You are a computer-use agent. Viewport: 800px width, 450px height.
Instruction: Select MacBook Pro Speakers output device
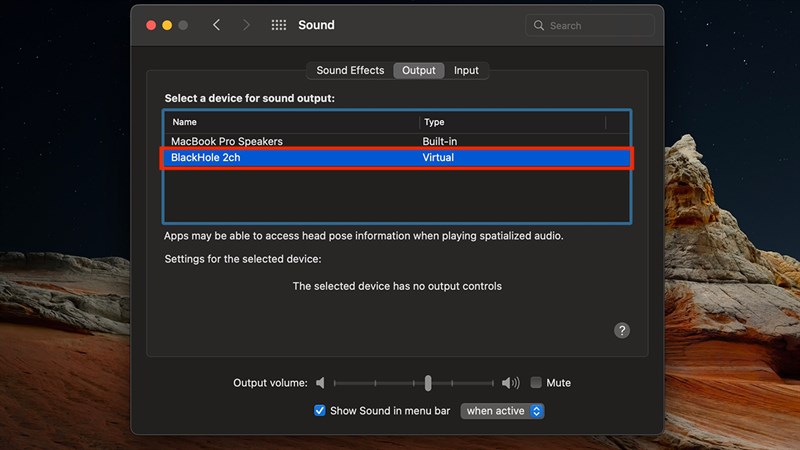point(227,142)
